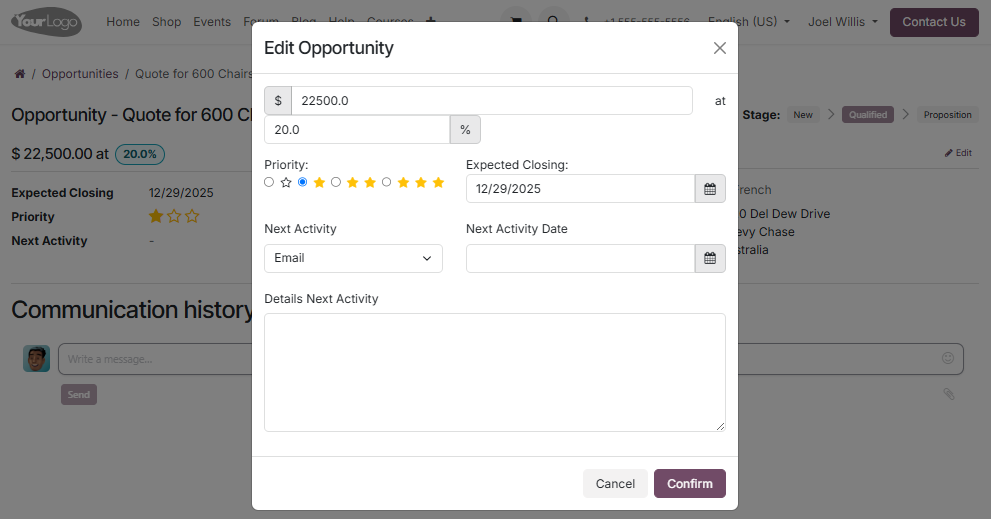Open the Next Activity Date calendar picker

tap(710, 258)
